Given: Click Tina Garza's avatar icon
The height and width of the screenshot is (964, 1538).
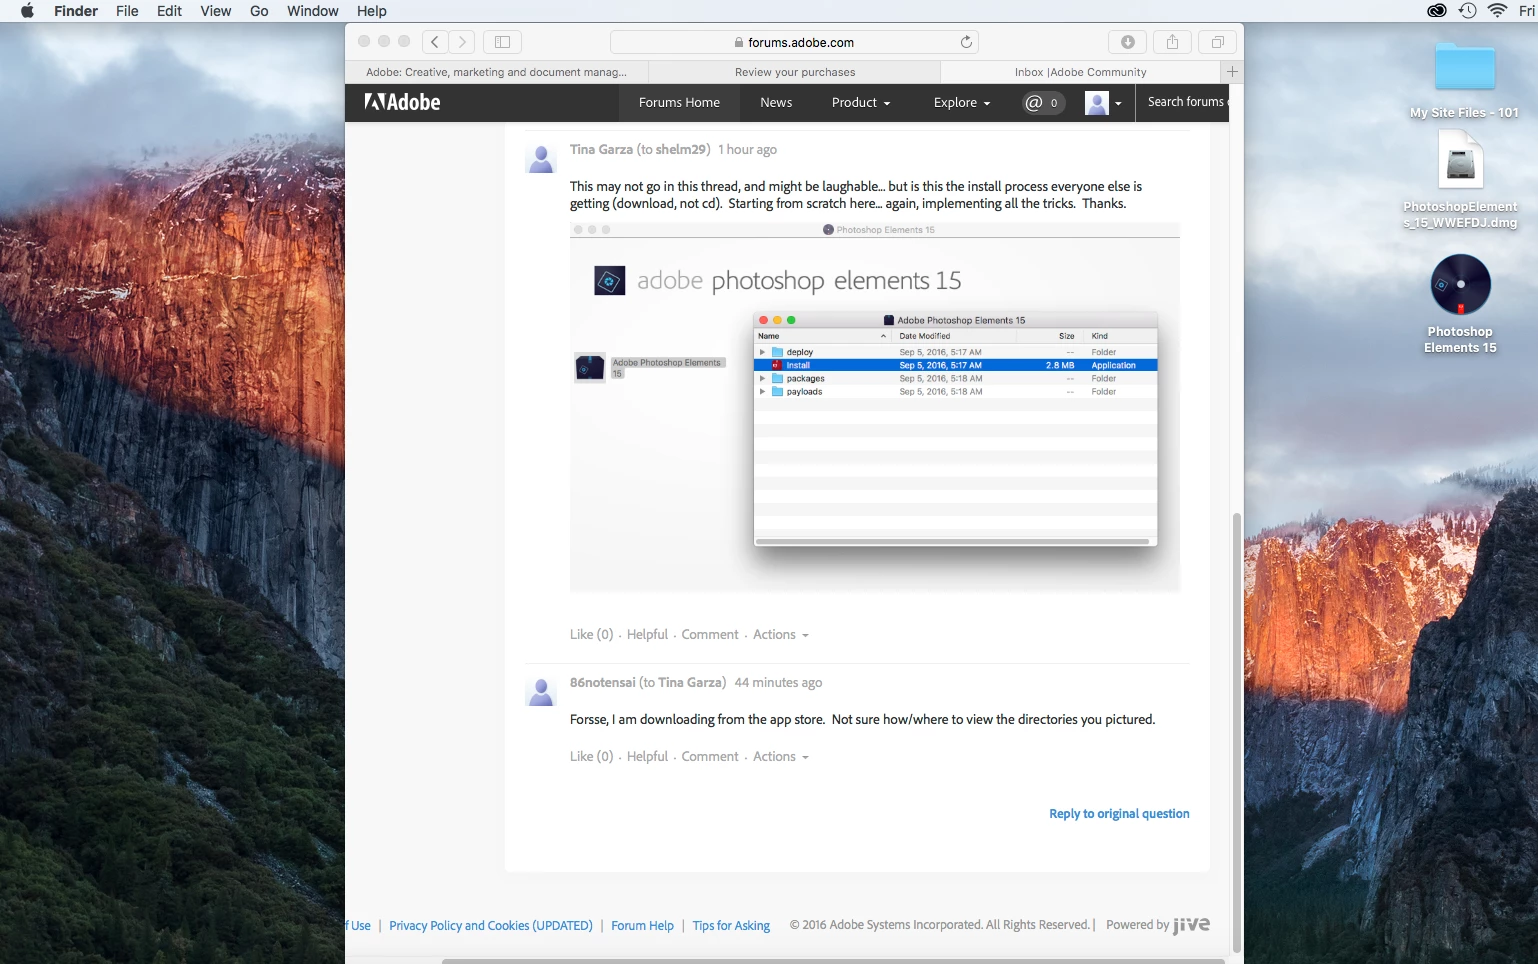Looking at the screenshot, I should click(x=541, y=158).
